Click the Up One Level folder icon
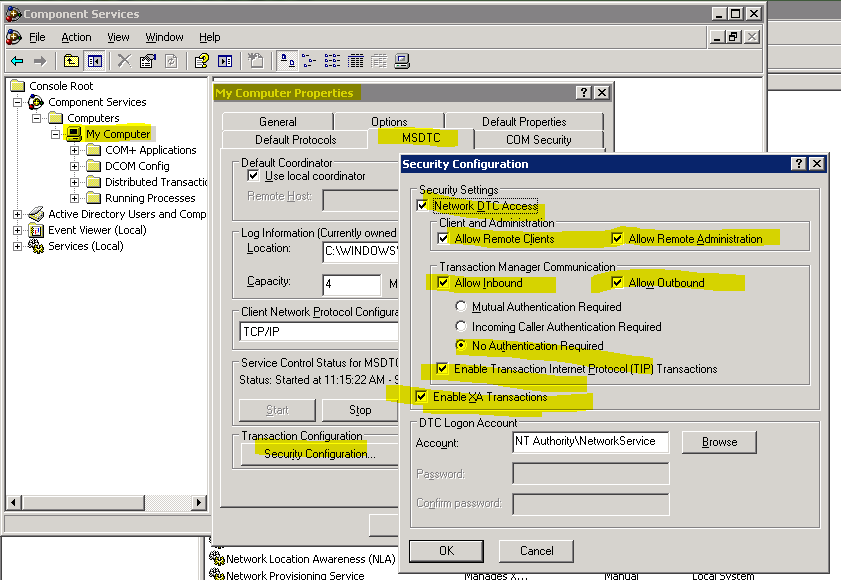This screenshot has height=580, width=841. point(71,61)
